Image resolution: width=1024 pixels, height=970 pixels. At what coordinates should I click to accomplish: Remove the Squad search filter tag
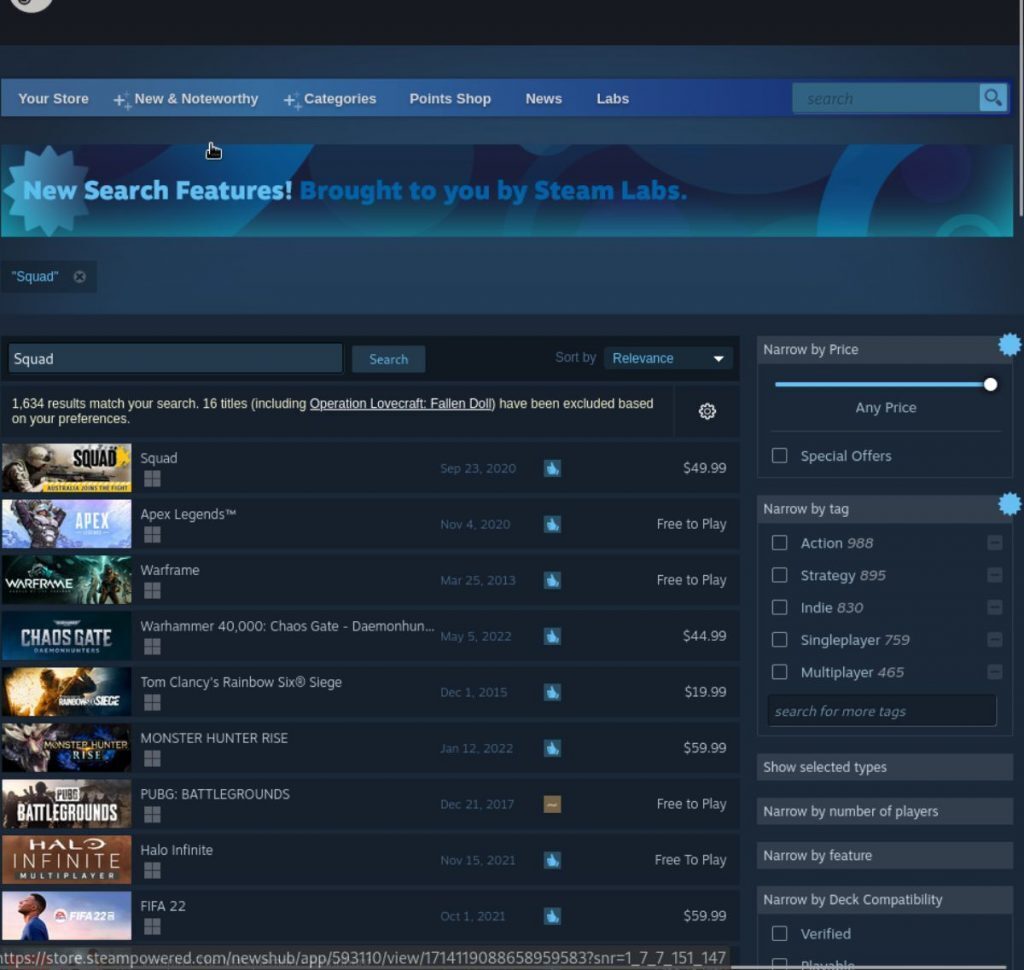(79, 276)
